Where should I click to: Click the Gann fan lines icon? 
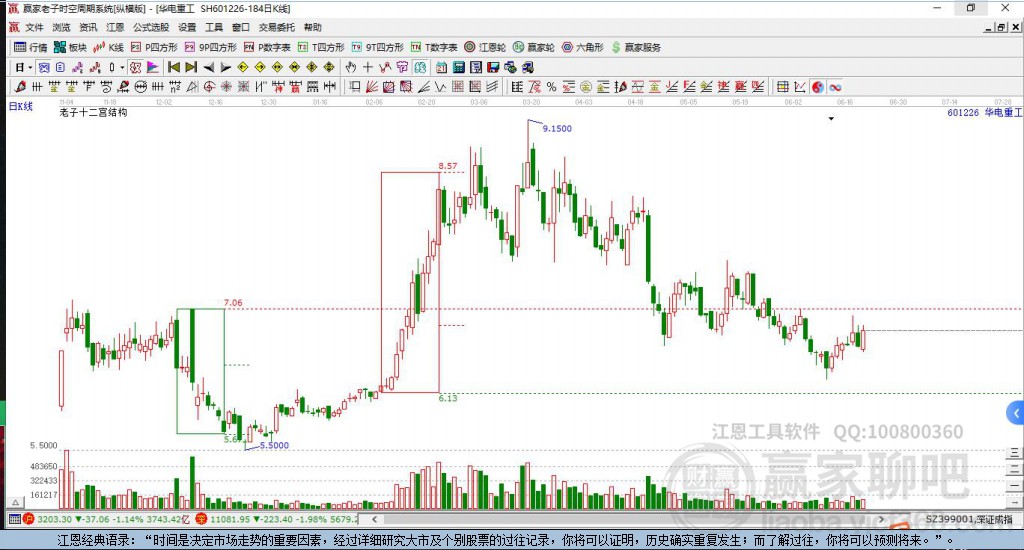[372, 87]
